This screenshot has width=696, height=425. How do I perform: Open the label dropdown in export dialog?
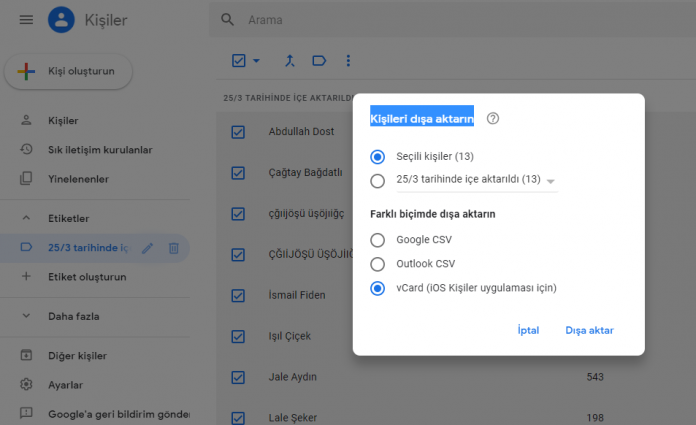click(551, 181)
